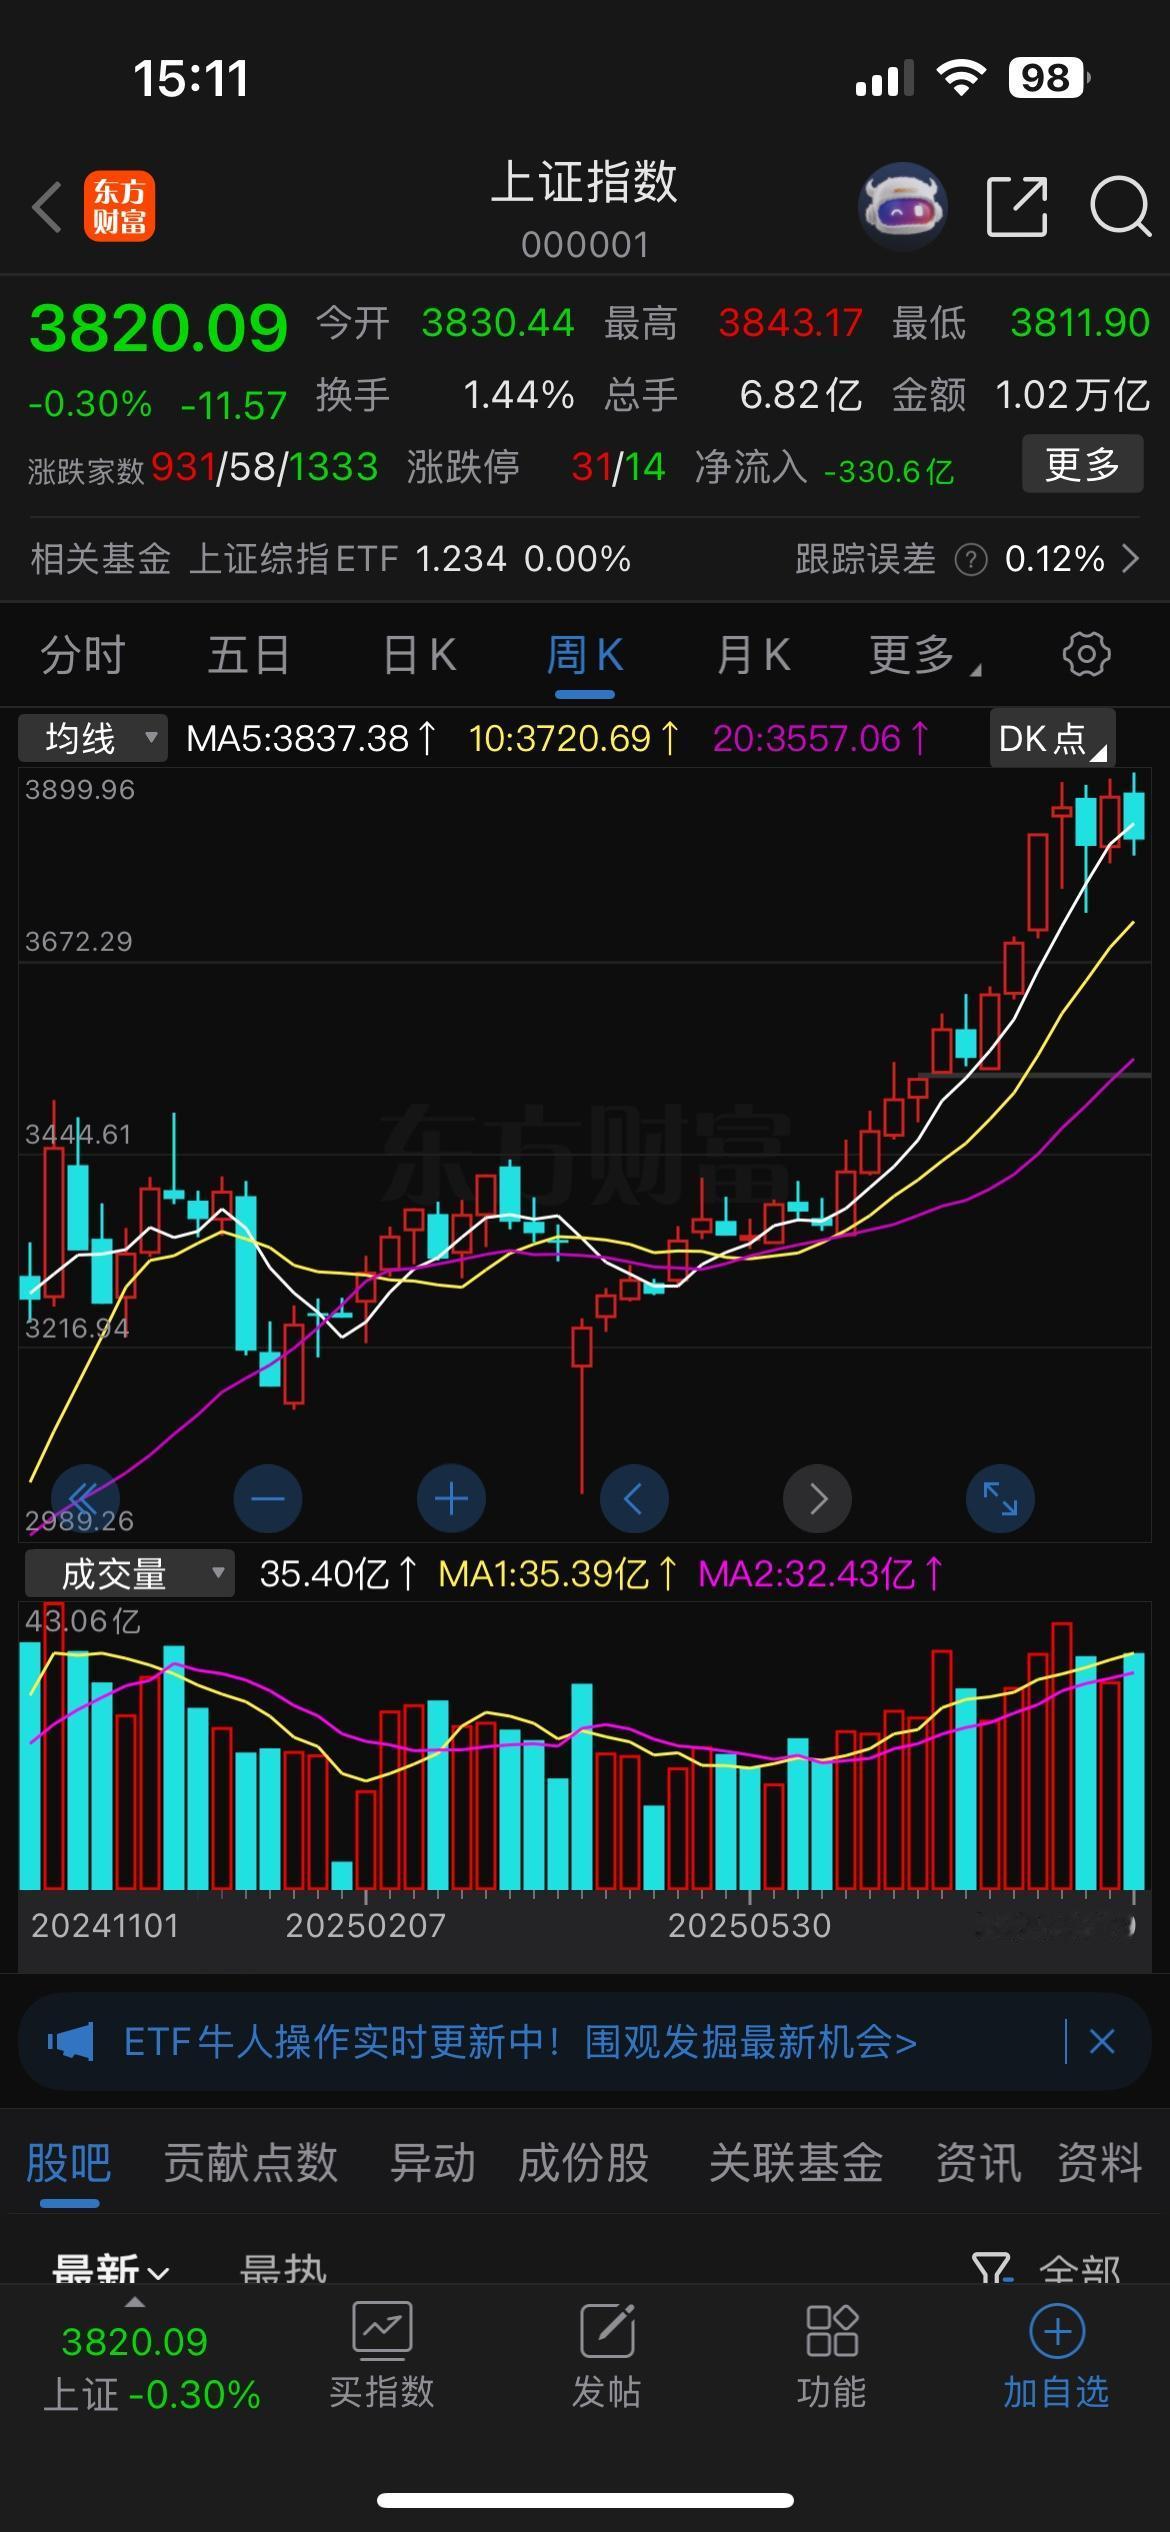Tap the 涨跌家数 931/58/1333 stat
Viewport: 1170px width, 2532px height.
pos(203,468)
